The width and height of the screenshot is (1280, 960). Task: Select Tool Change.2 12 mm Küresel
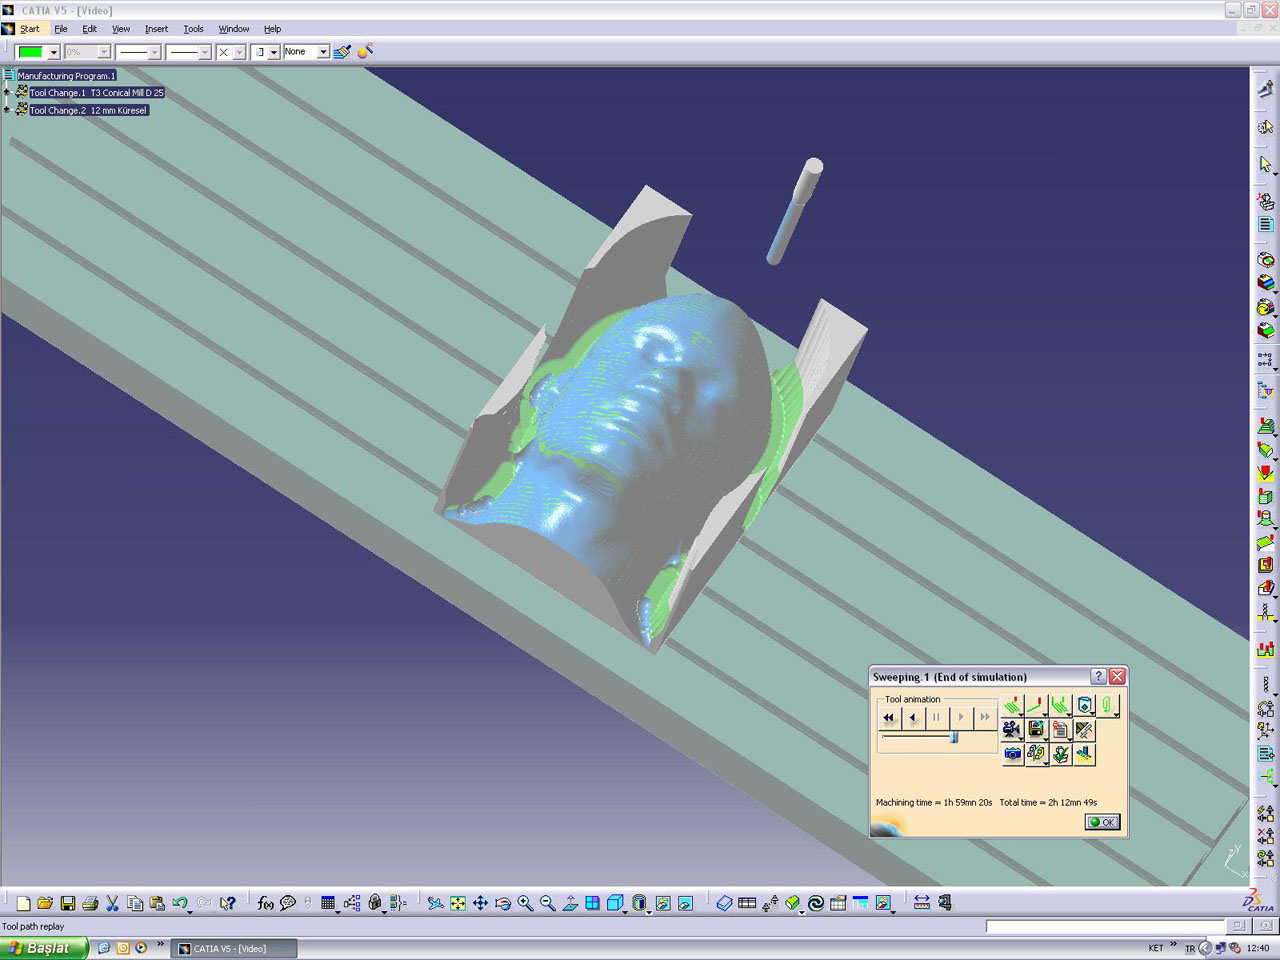pyautogui.click(x=88, y=110)
